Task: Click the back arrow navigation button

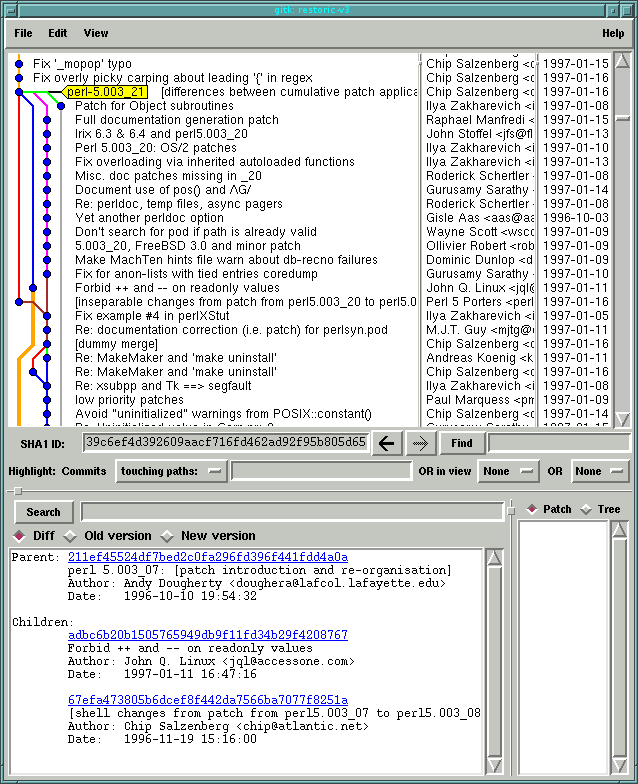Action: 386,443
